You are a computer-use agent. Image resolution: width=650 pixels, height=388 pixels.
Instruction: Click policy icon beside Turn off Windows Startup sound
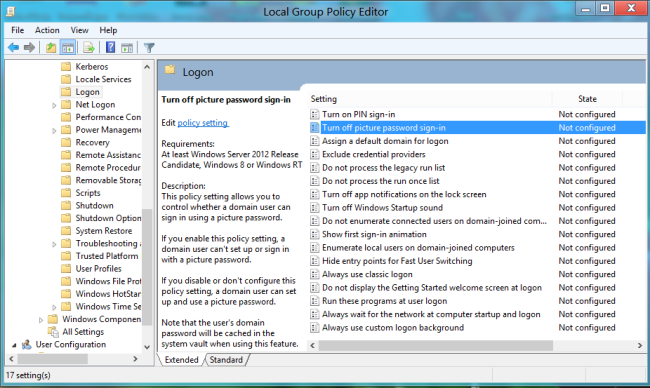[x=315, y=208]
